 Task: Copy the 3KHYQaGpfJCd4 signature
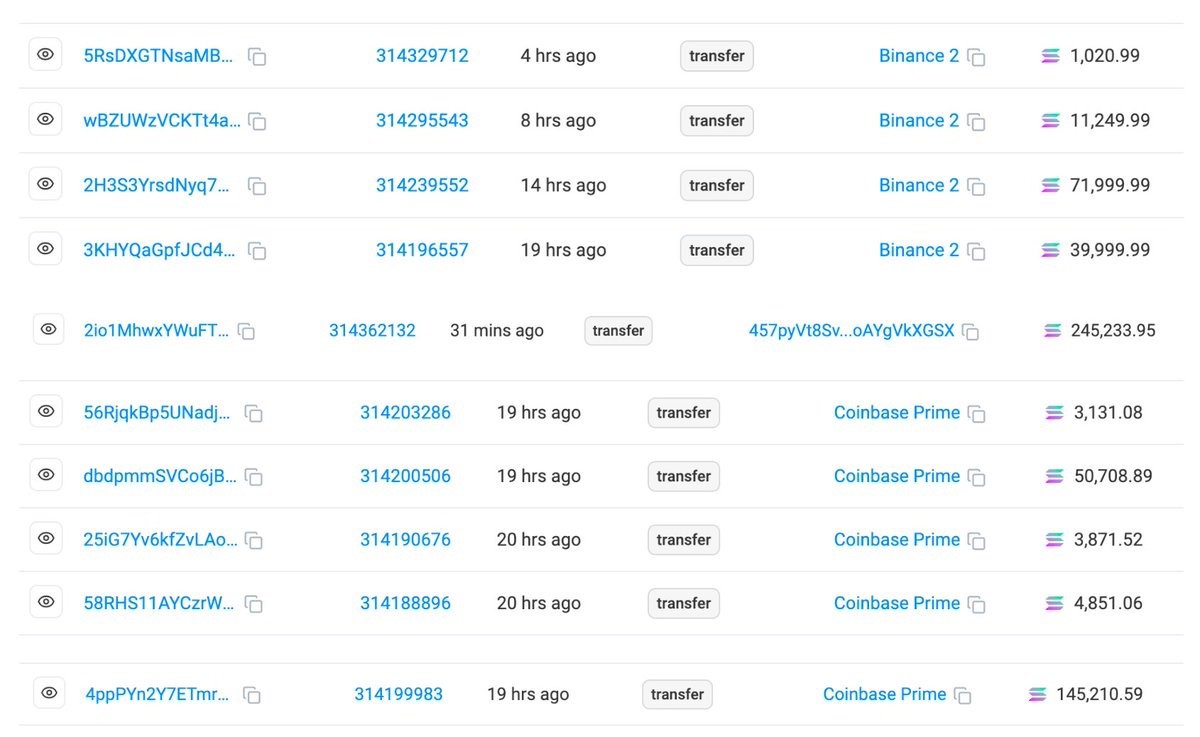coord(257,251)
